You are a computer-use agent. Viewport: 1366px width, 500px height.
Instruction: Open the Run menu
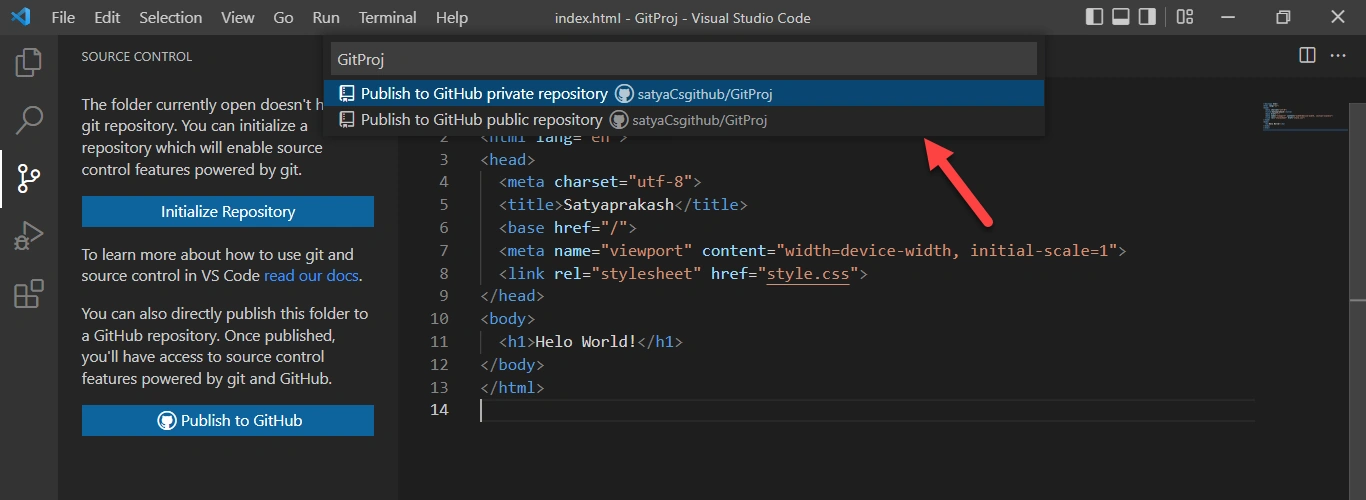(x=326, y=18)
